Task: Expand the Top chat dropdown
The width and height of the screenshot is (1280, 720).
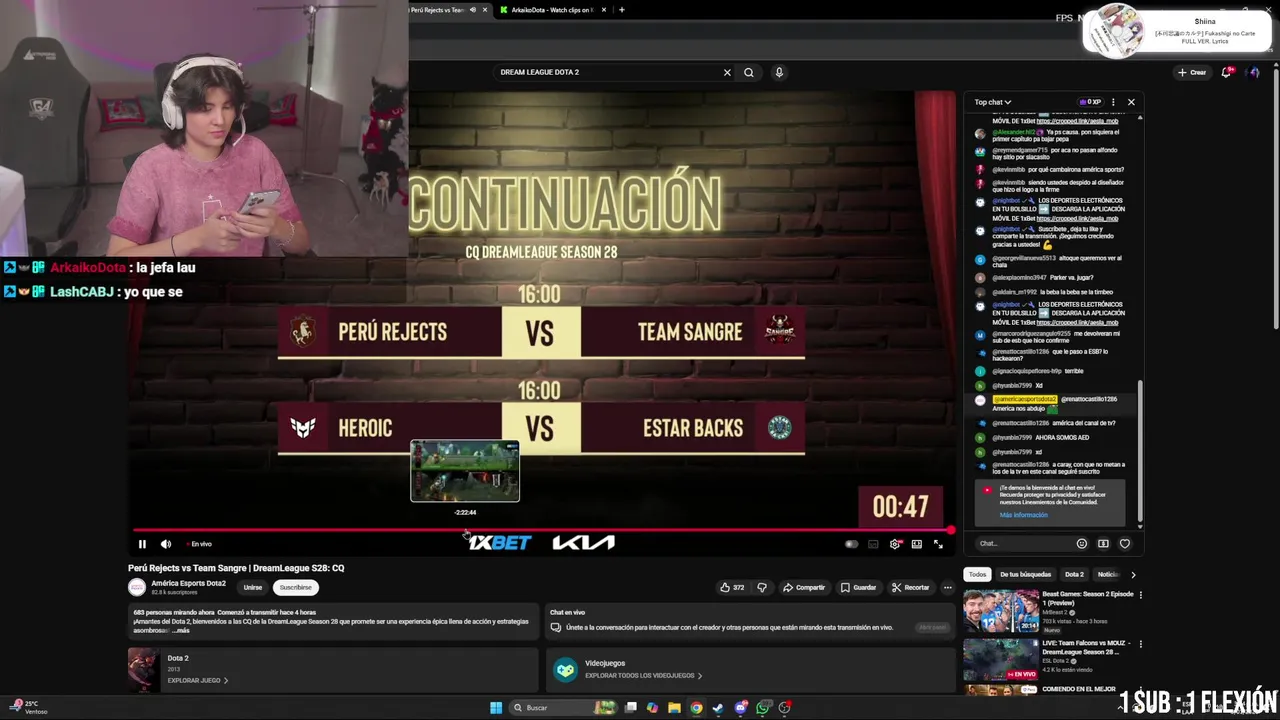Action: coord(993,102)
